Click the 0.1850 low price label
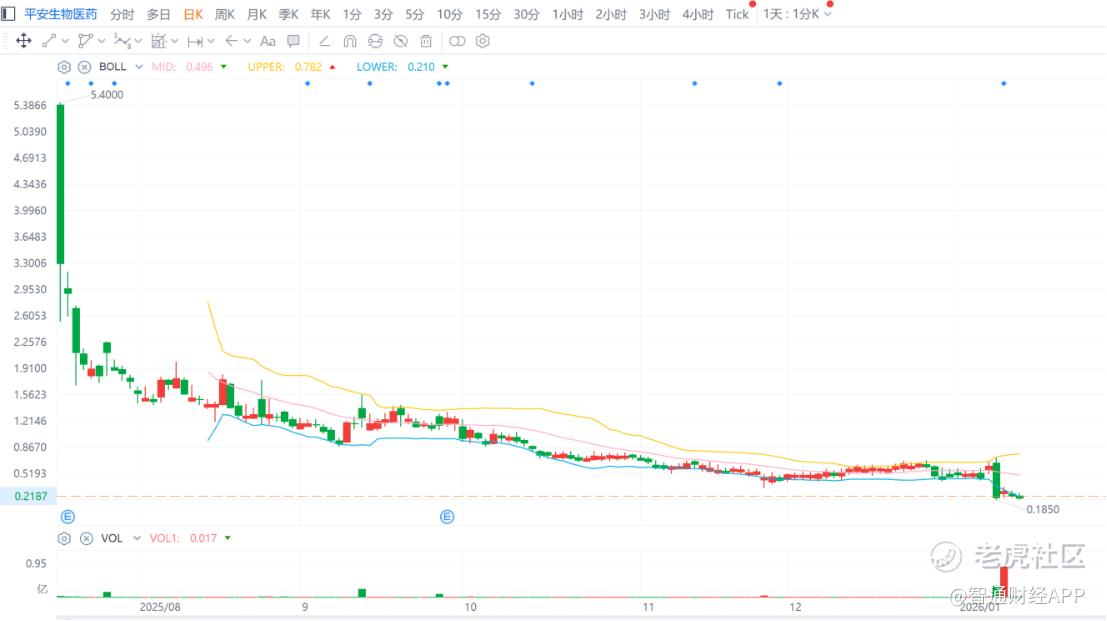This screenshot has height=621, width=1107. [x=1043, y=510]
